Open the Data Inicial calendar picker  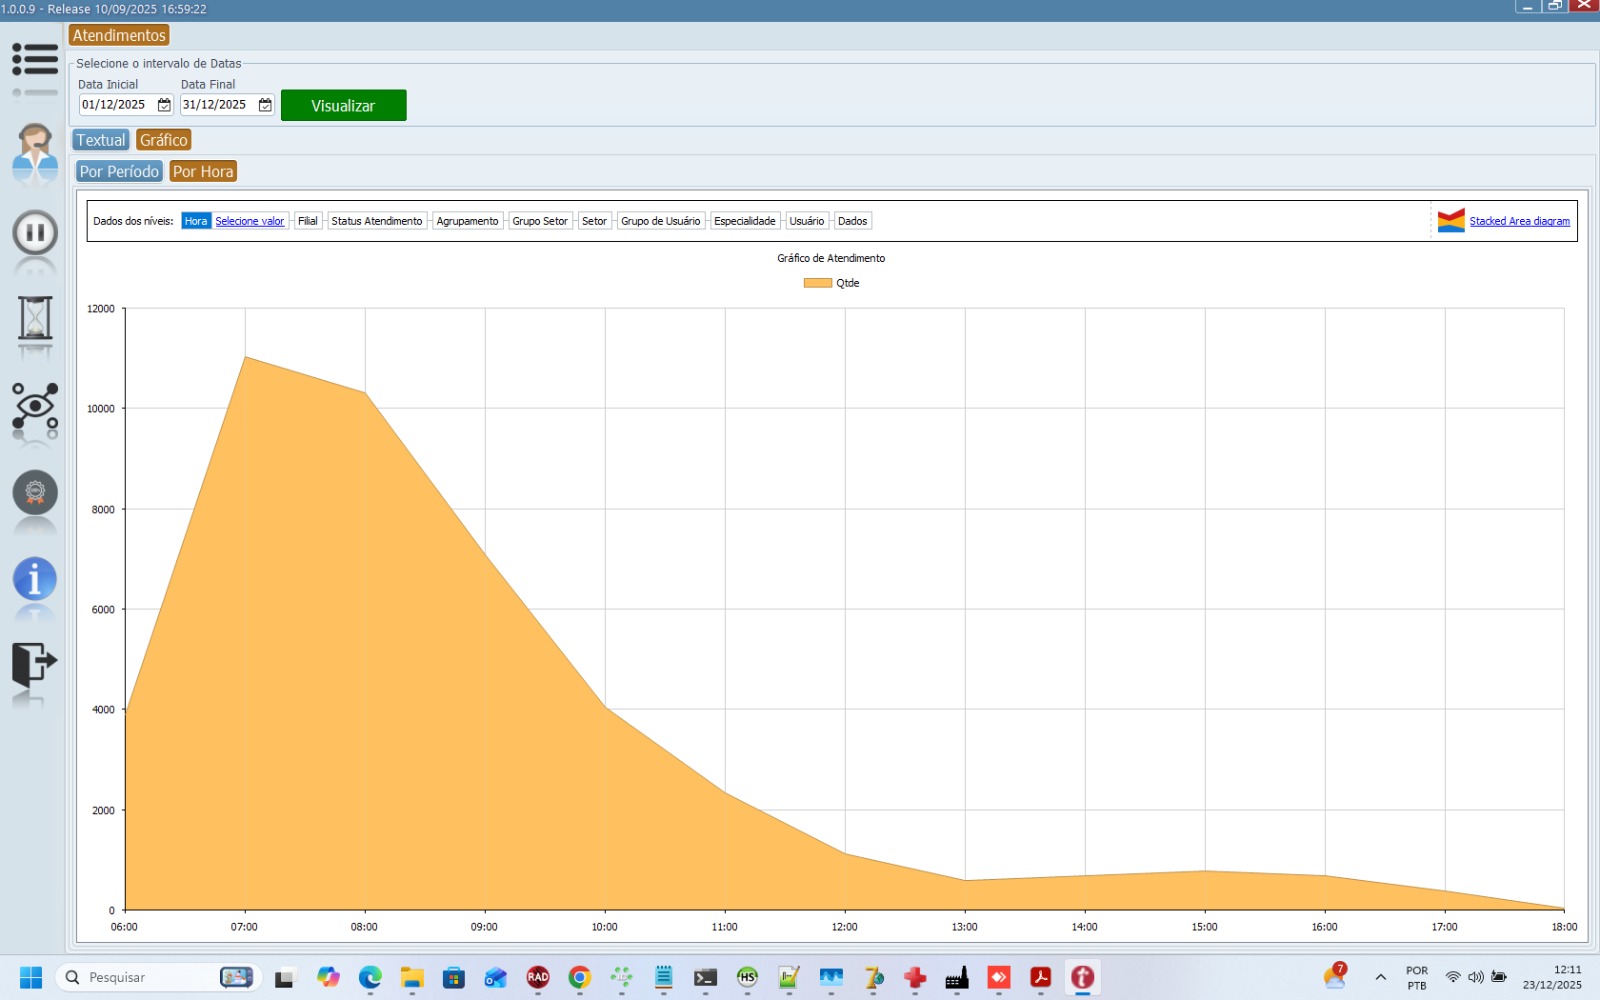(x=164, y=105)
